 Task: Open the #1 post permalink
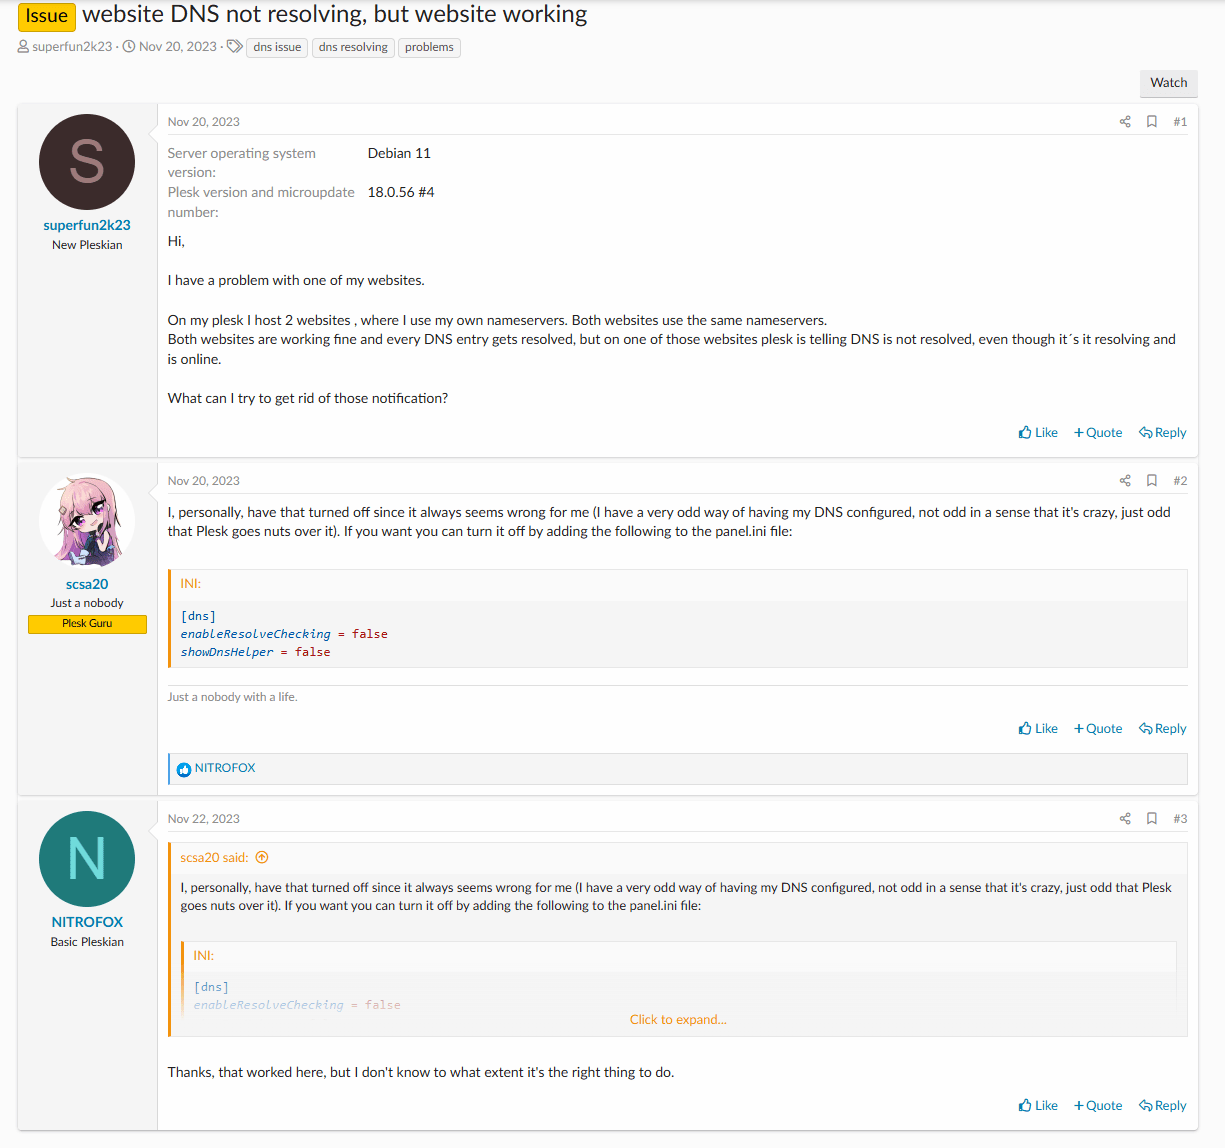point(1180,122)
